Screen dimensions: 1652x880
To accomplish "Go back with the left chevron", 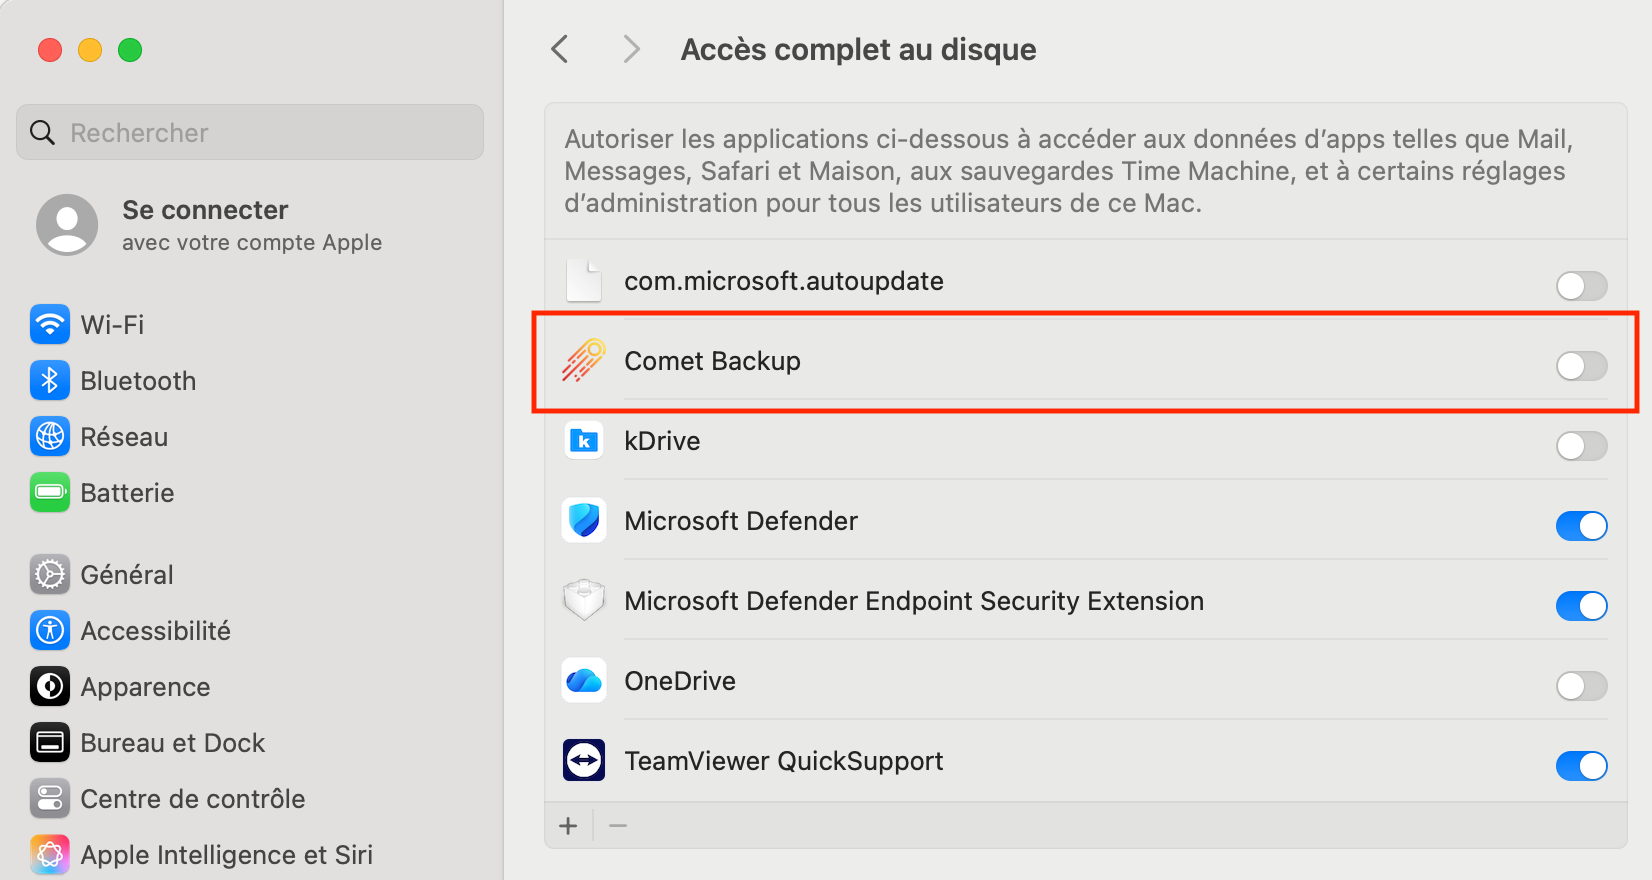I will 560,49.
